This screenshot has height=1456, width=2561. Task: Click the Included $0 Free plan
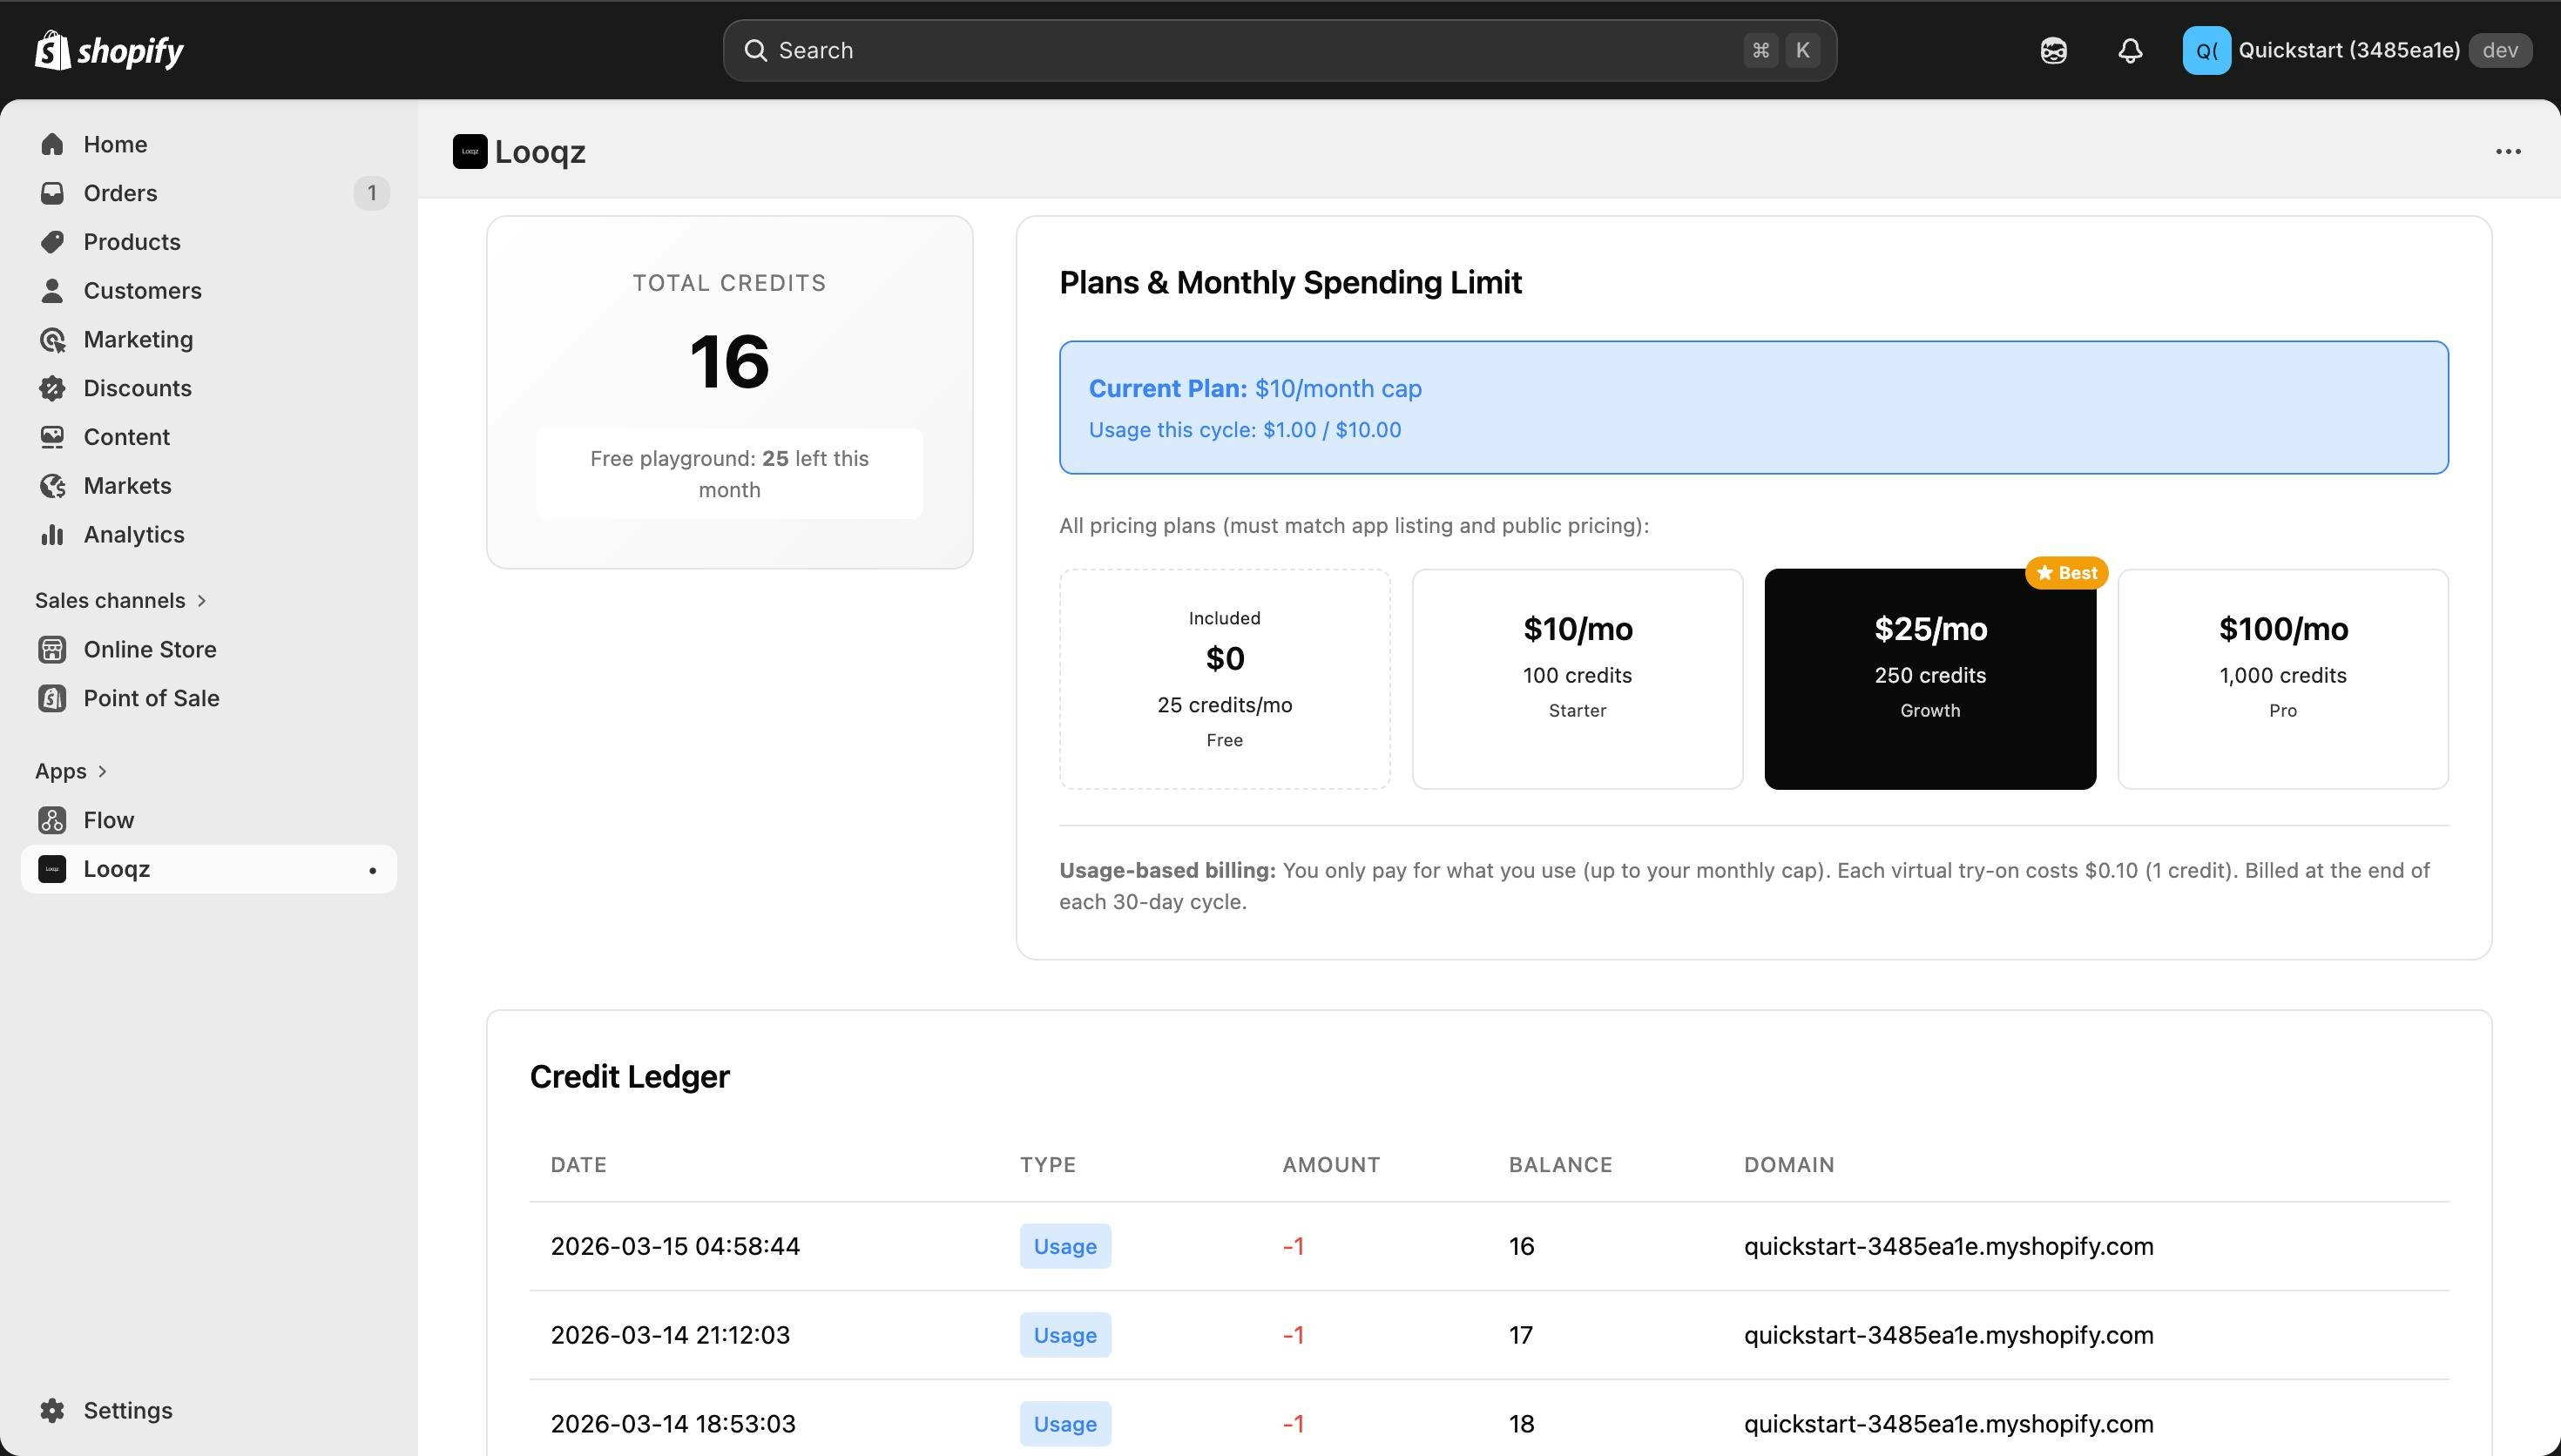pyautogui.click(x=1224, y=679)
